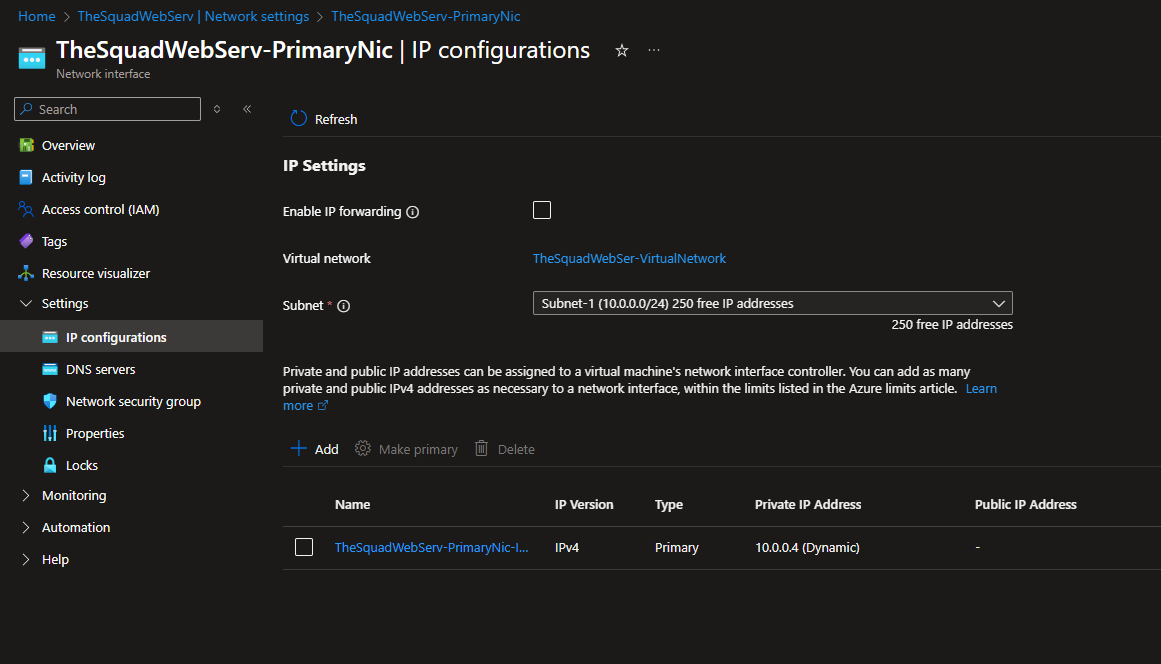Click the external link icon after more
The image size is (1161, 664).
click(x=323, y=405)
